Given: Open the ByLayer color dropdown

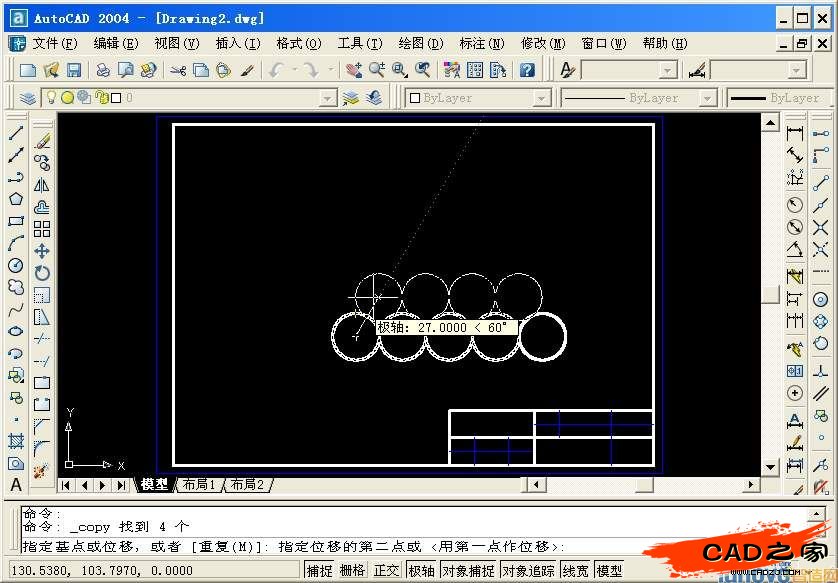Looking at the screenshot, I should (541, 98).
